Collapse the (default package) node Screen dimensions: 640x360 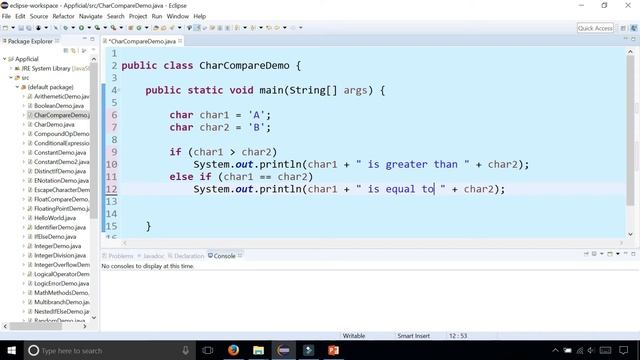(18, 87)
